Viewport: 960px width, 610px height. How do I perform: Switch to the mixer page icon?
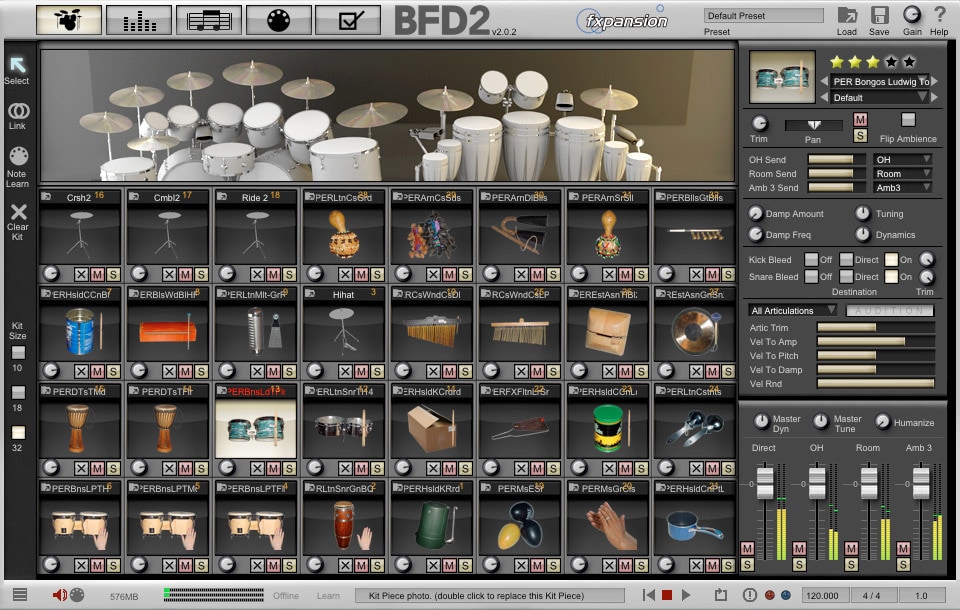click(x=139, y=20)
